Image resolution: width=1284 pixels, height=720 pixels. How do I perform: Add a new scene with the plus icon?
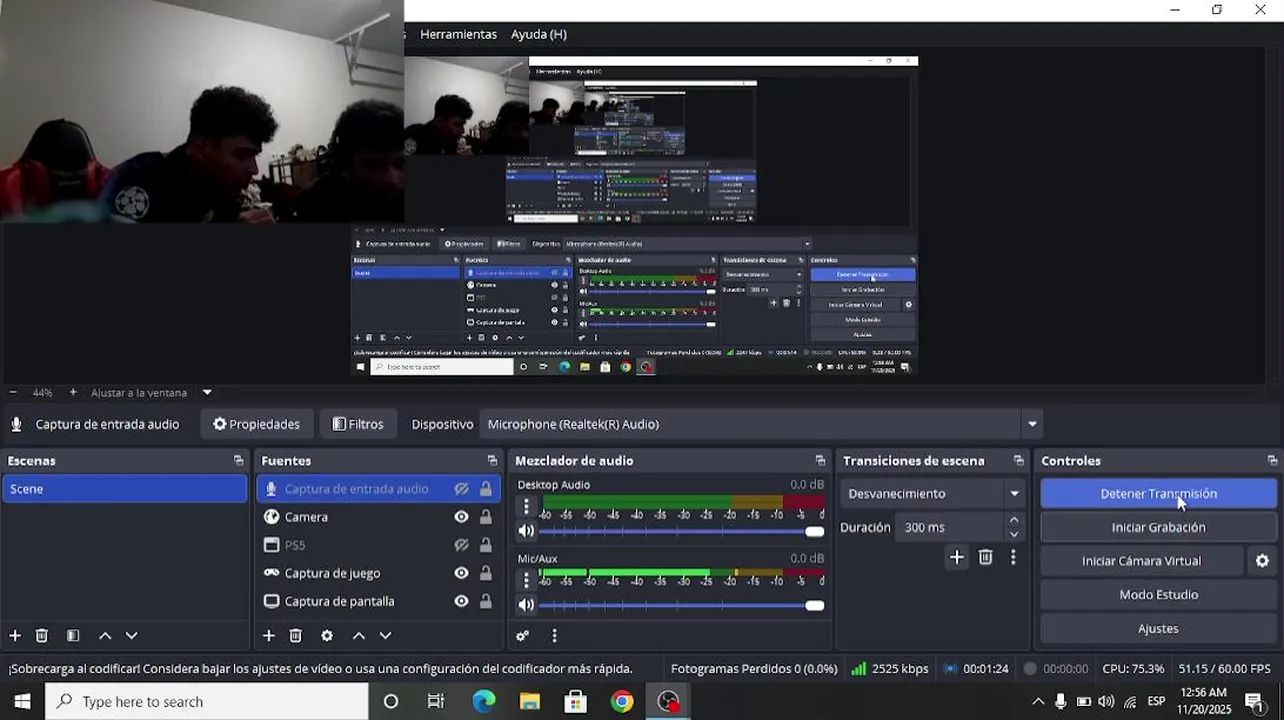point(15,635)
